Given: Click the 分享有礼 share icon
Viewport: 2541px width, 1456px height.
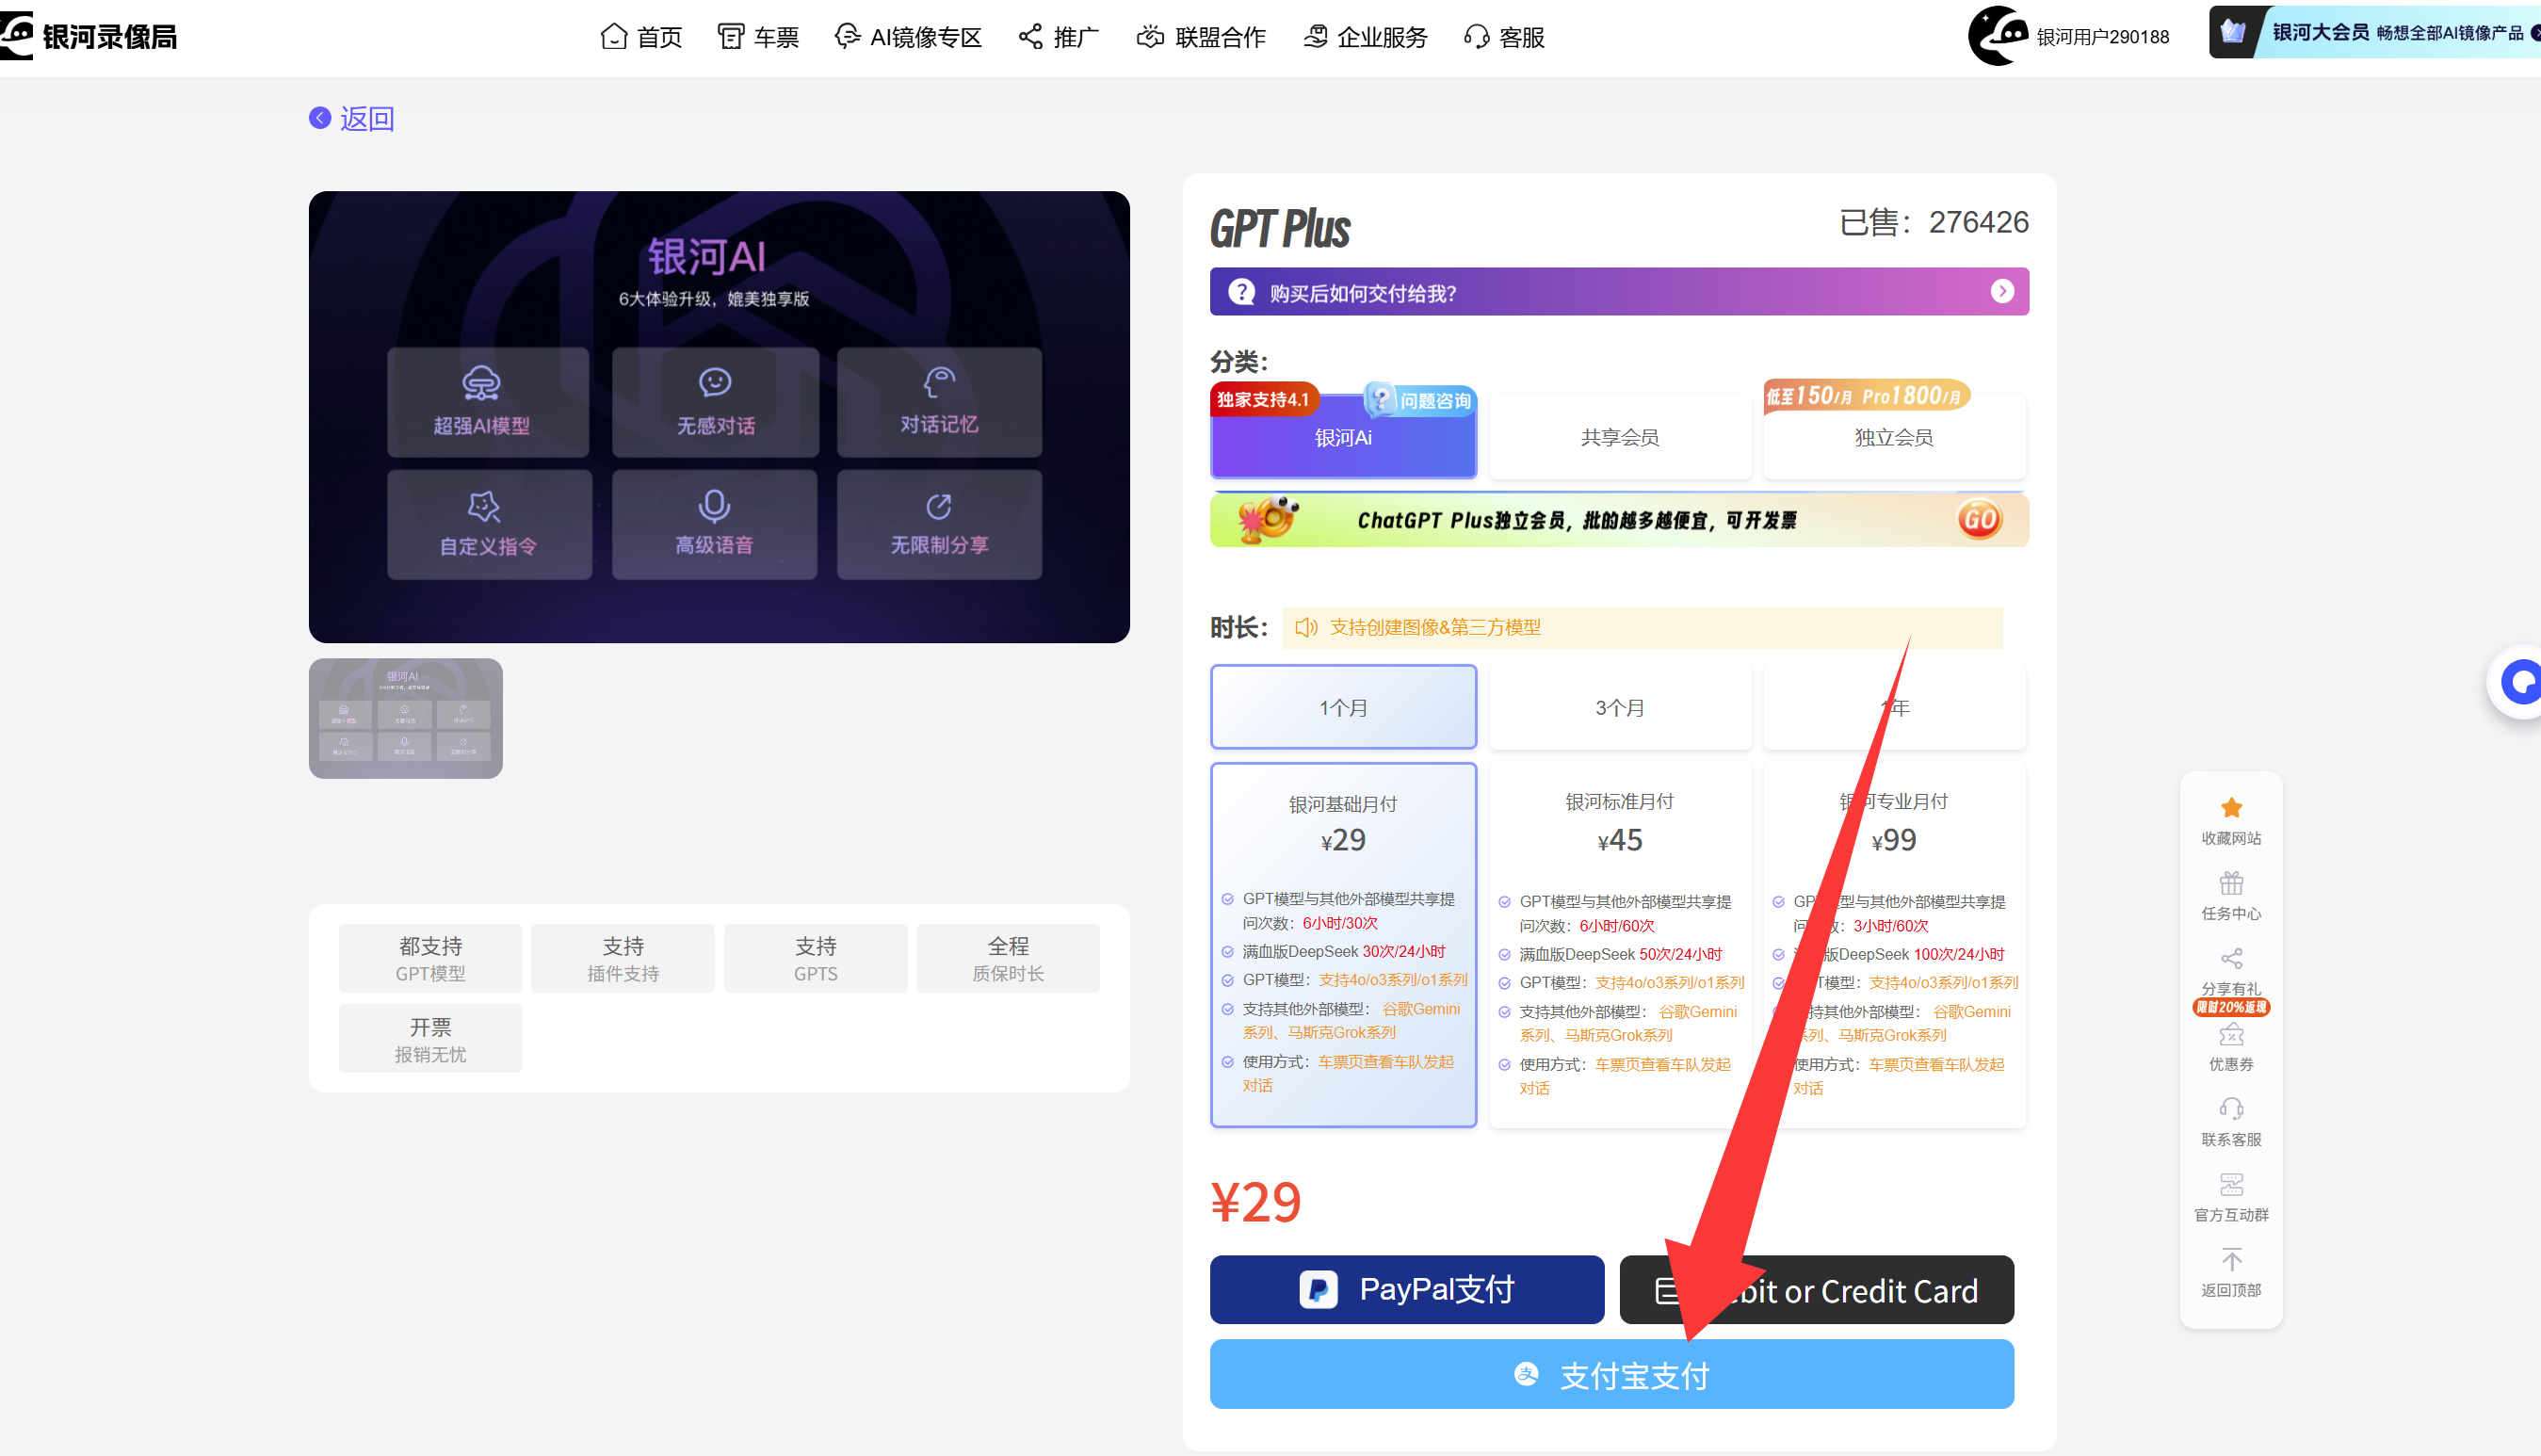Looking at the screenshot, I should [2231, 958].
